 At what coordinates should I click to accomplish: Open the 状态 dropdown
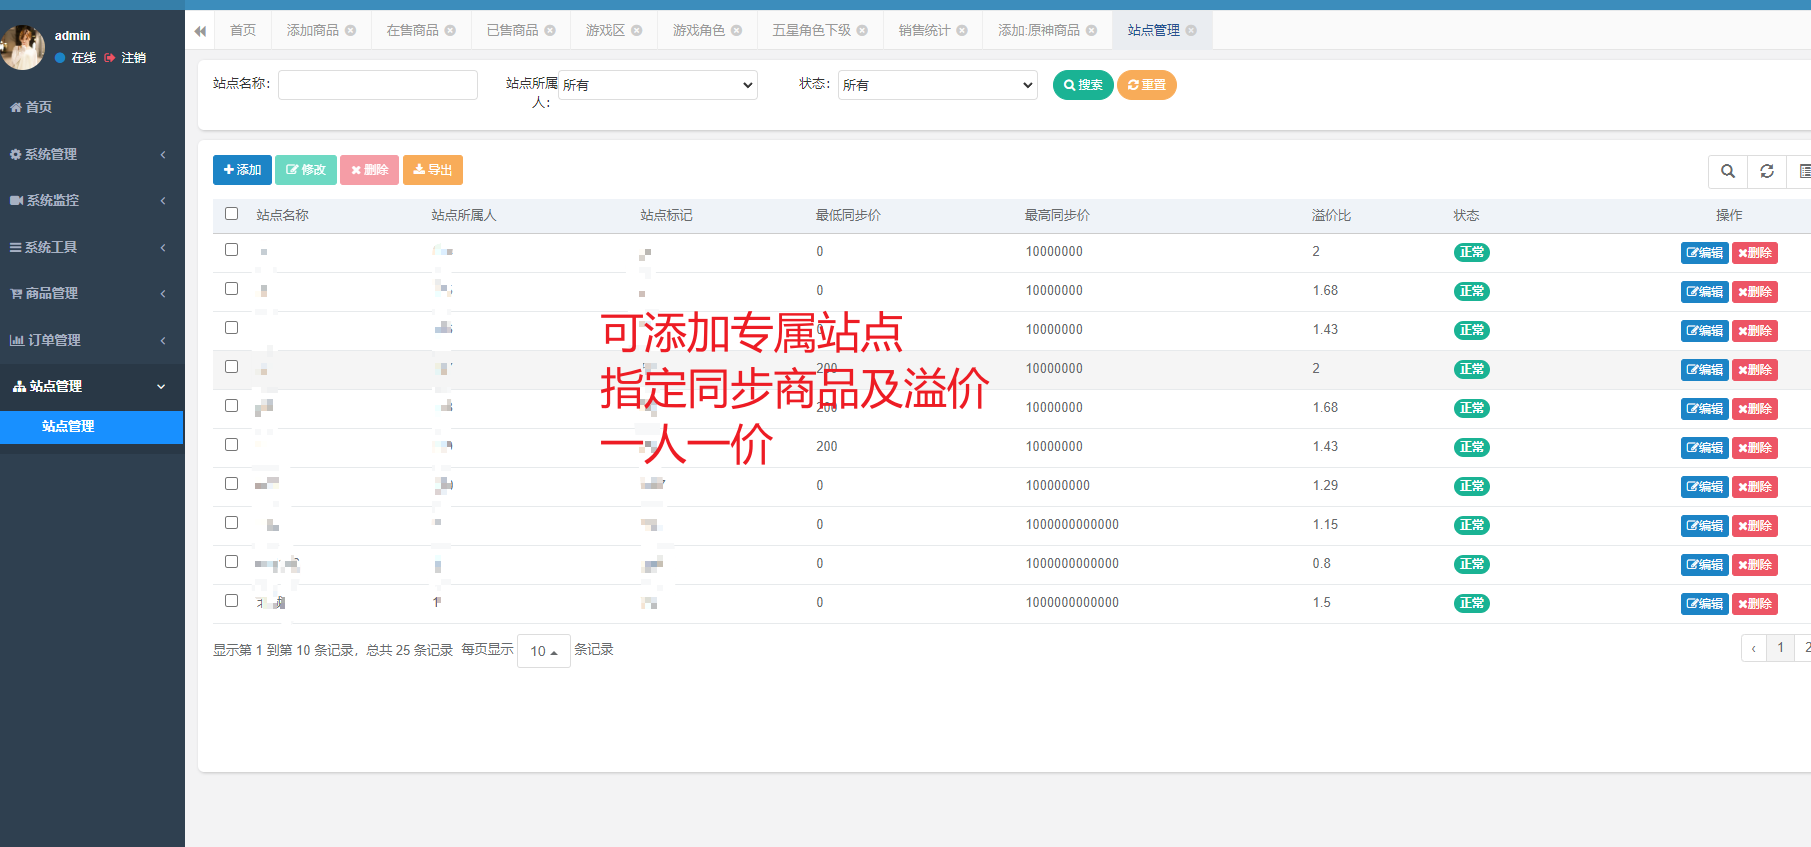(x=938, y=85)
